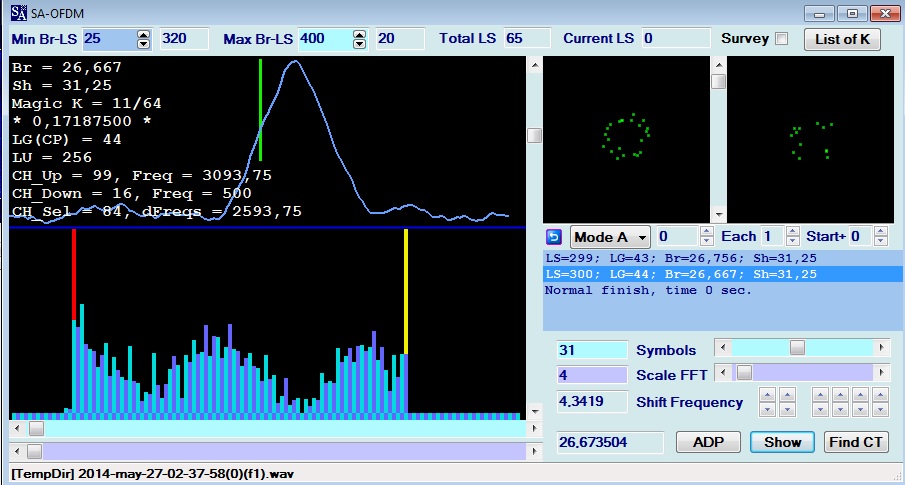
Task: Increase the Min Br-LS value with up arrow
Action: click(143, 35)
